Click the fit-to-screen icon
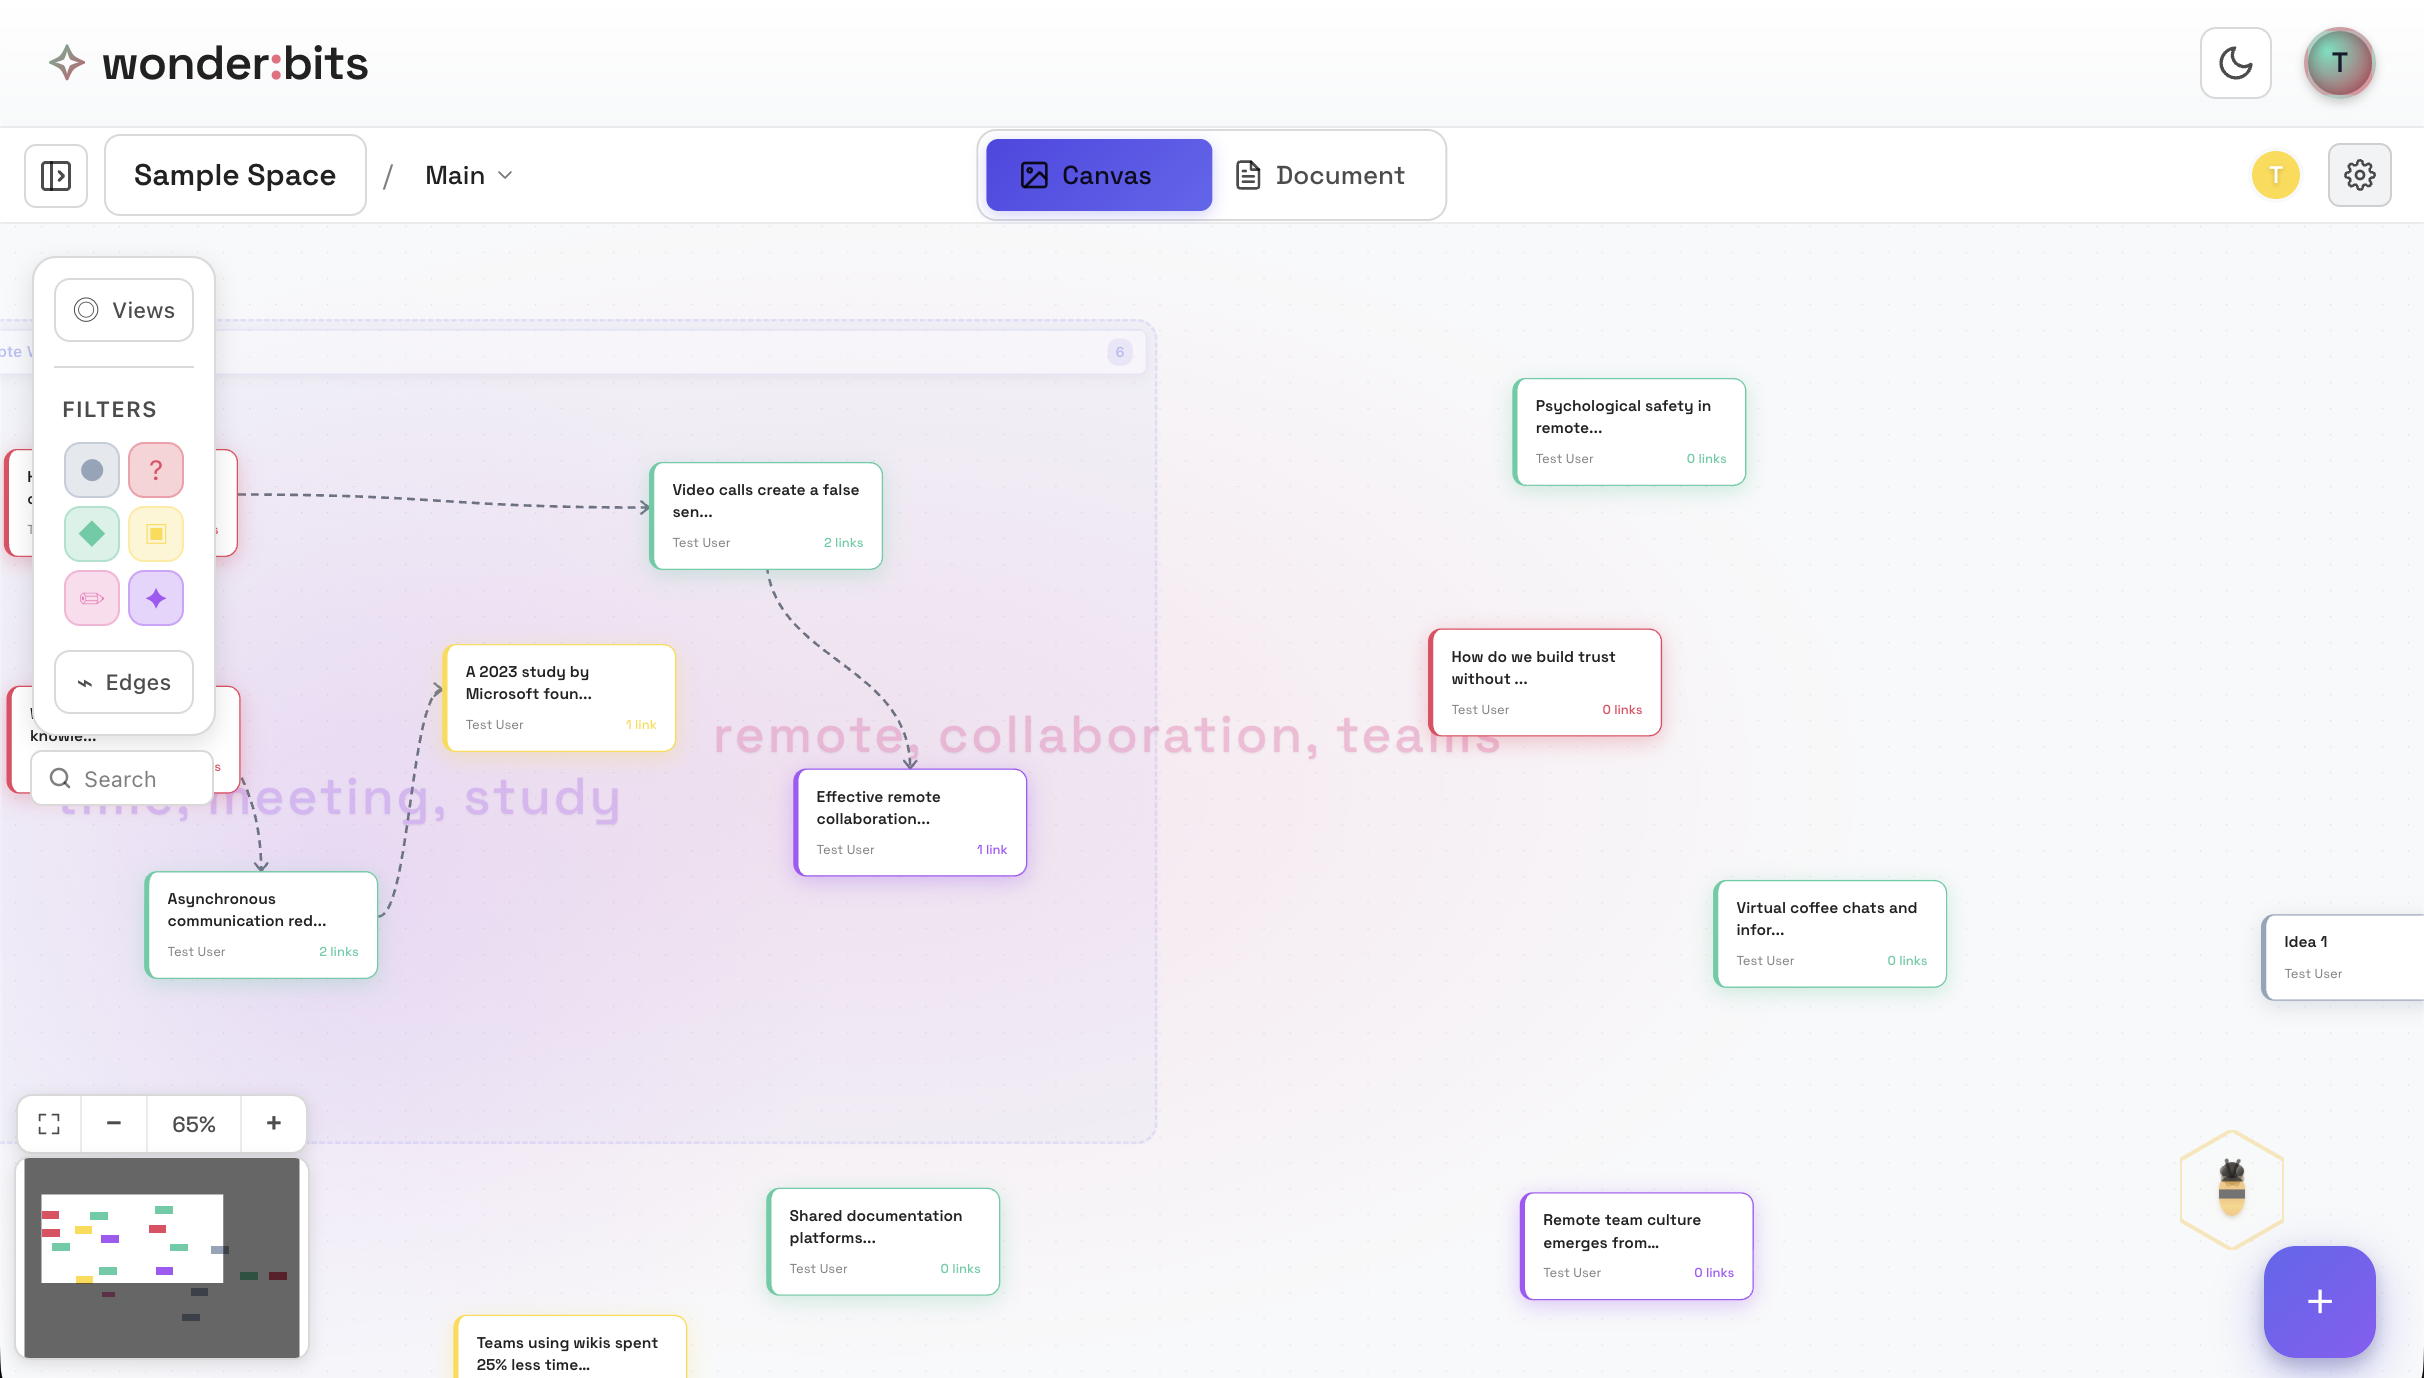Image resolution: width=2424 pixels, height=1378 pixels. tap(49, 1123)
